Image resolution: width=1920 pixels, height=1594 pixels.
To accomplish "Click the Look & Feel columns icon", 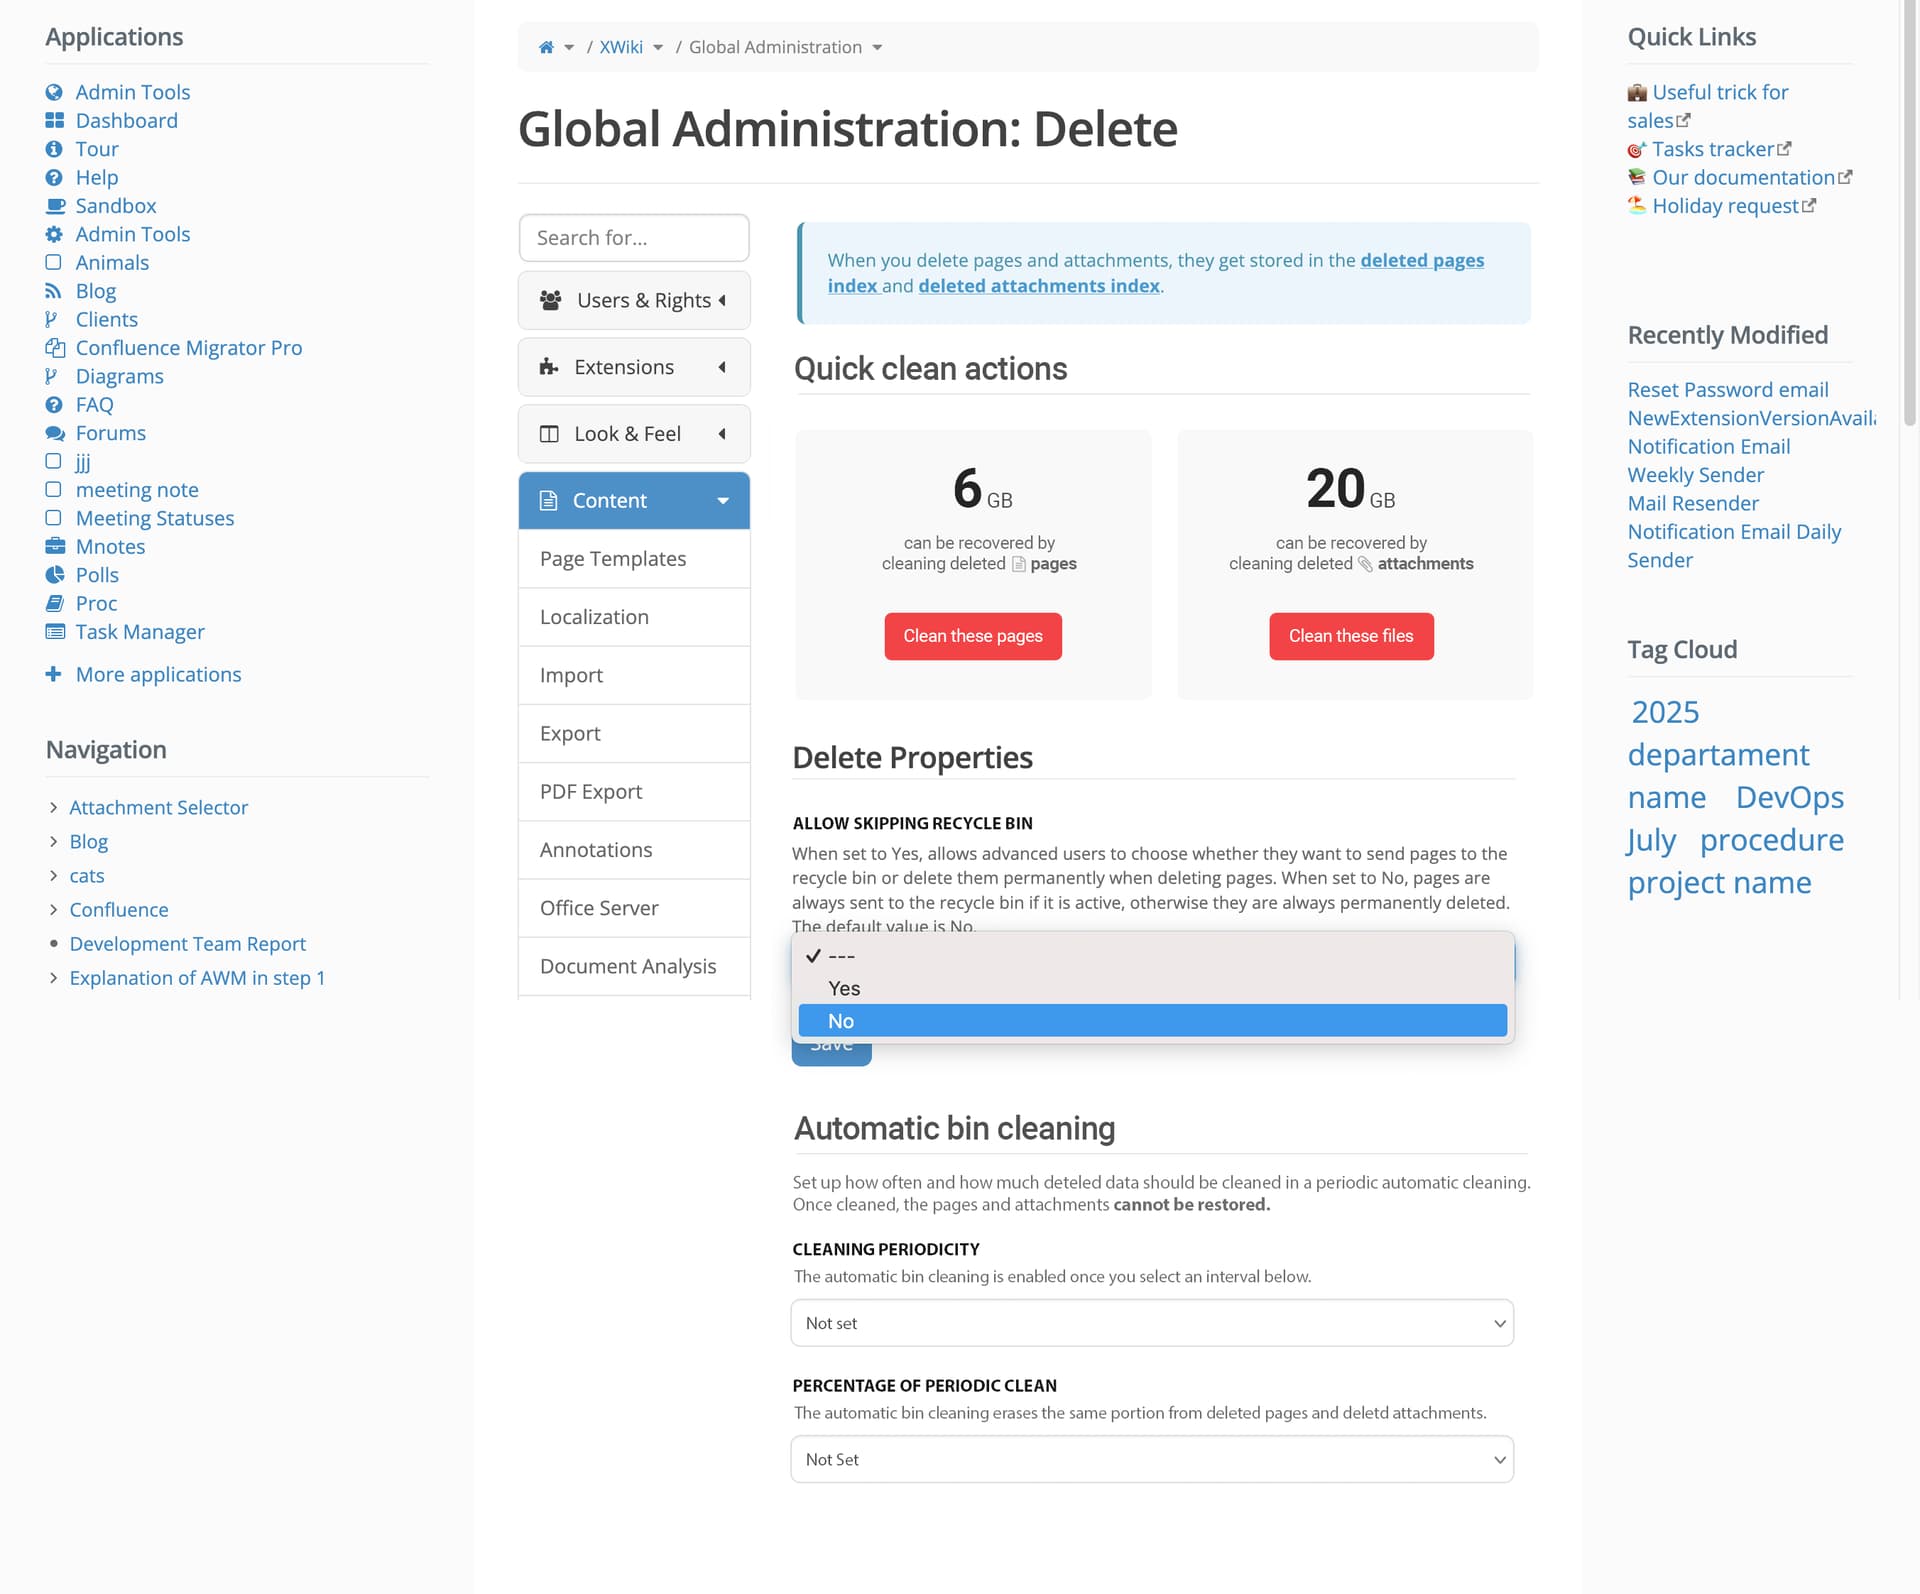I will point(549,434).
